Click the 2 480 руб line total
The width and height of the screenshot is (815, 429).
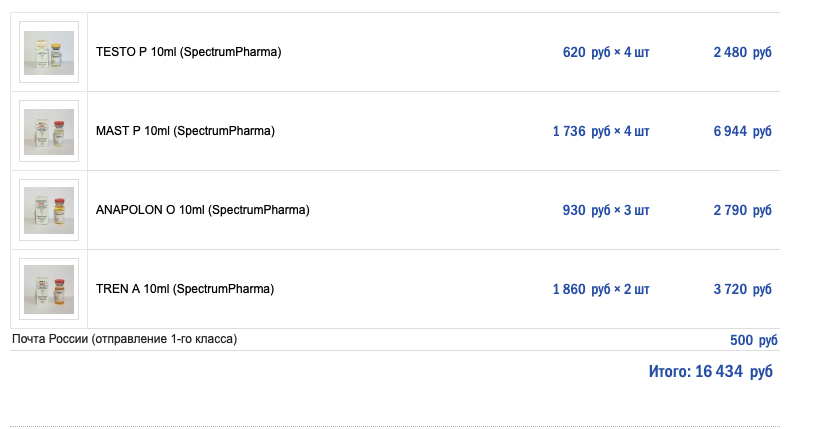point(742,52)
